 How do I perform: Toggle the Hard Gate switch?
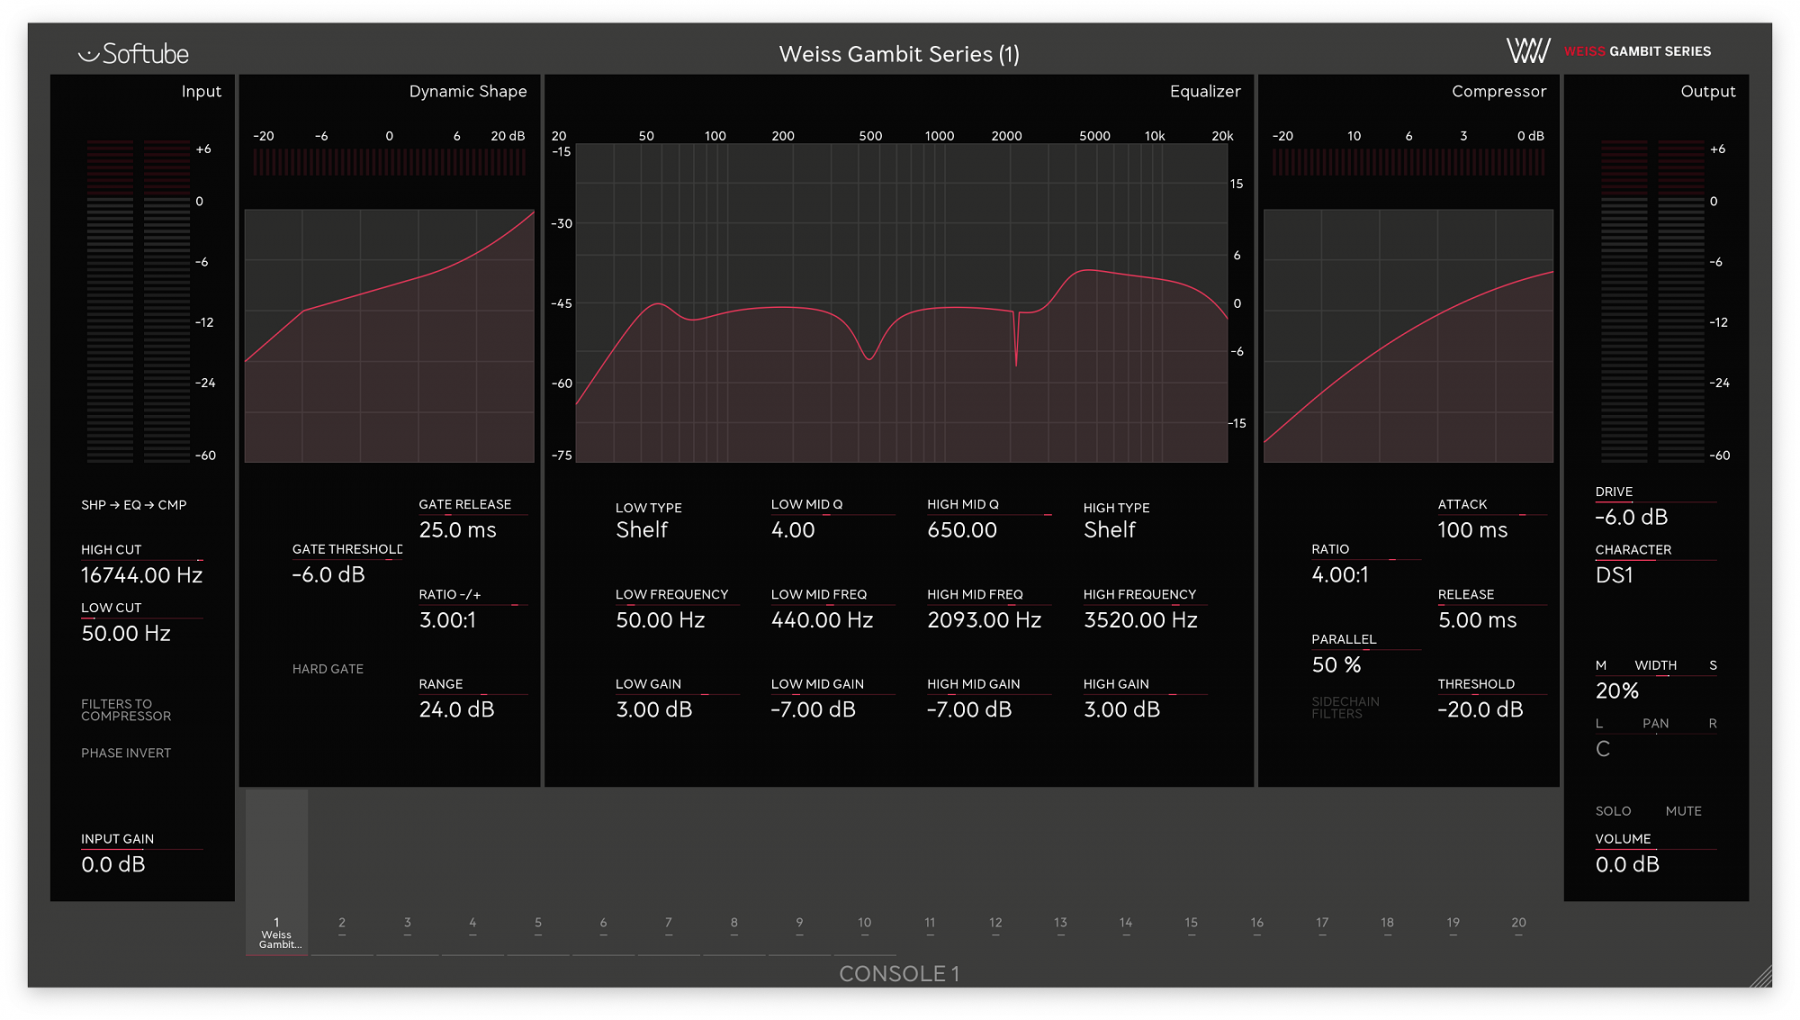pos(327,669)
